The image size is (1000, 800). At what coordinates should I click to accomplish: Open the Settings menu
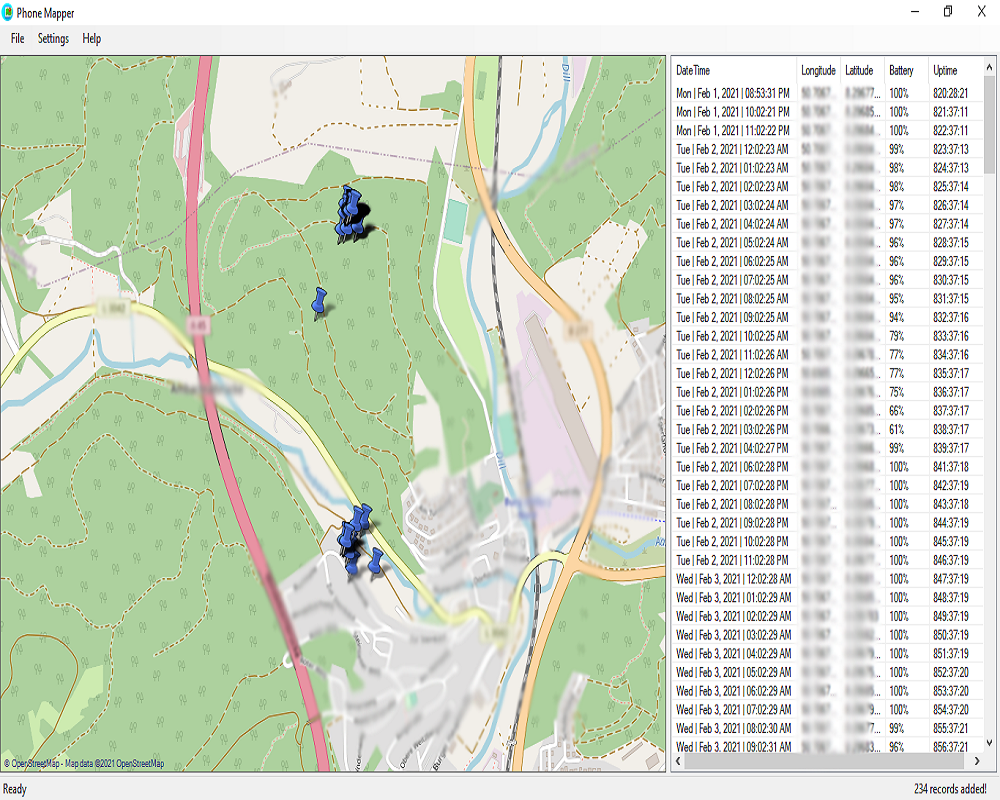pyautogui.click(x=53, y=39)
